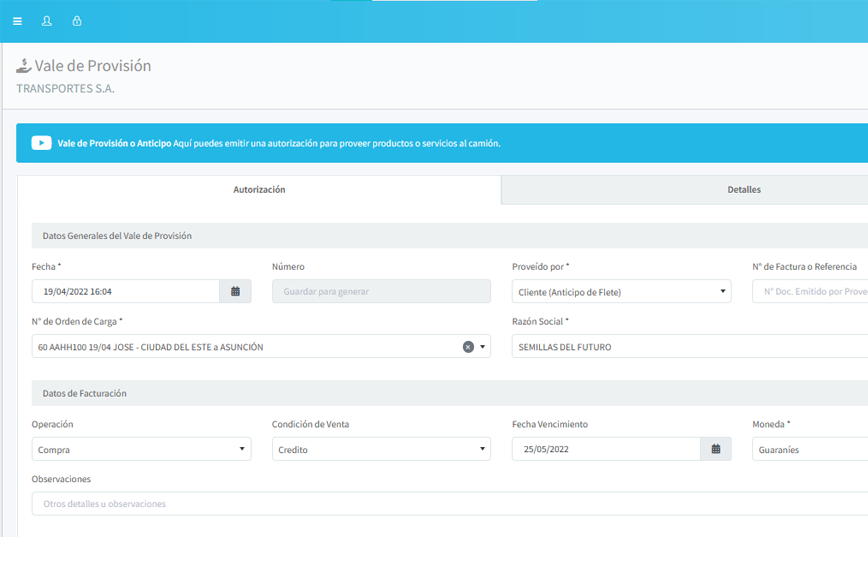The image size is (868, 583).
Task: Play the YouTube help video icon
Action: tap(41, 143)
